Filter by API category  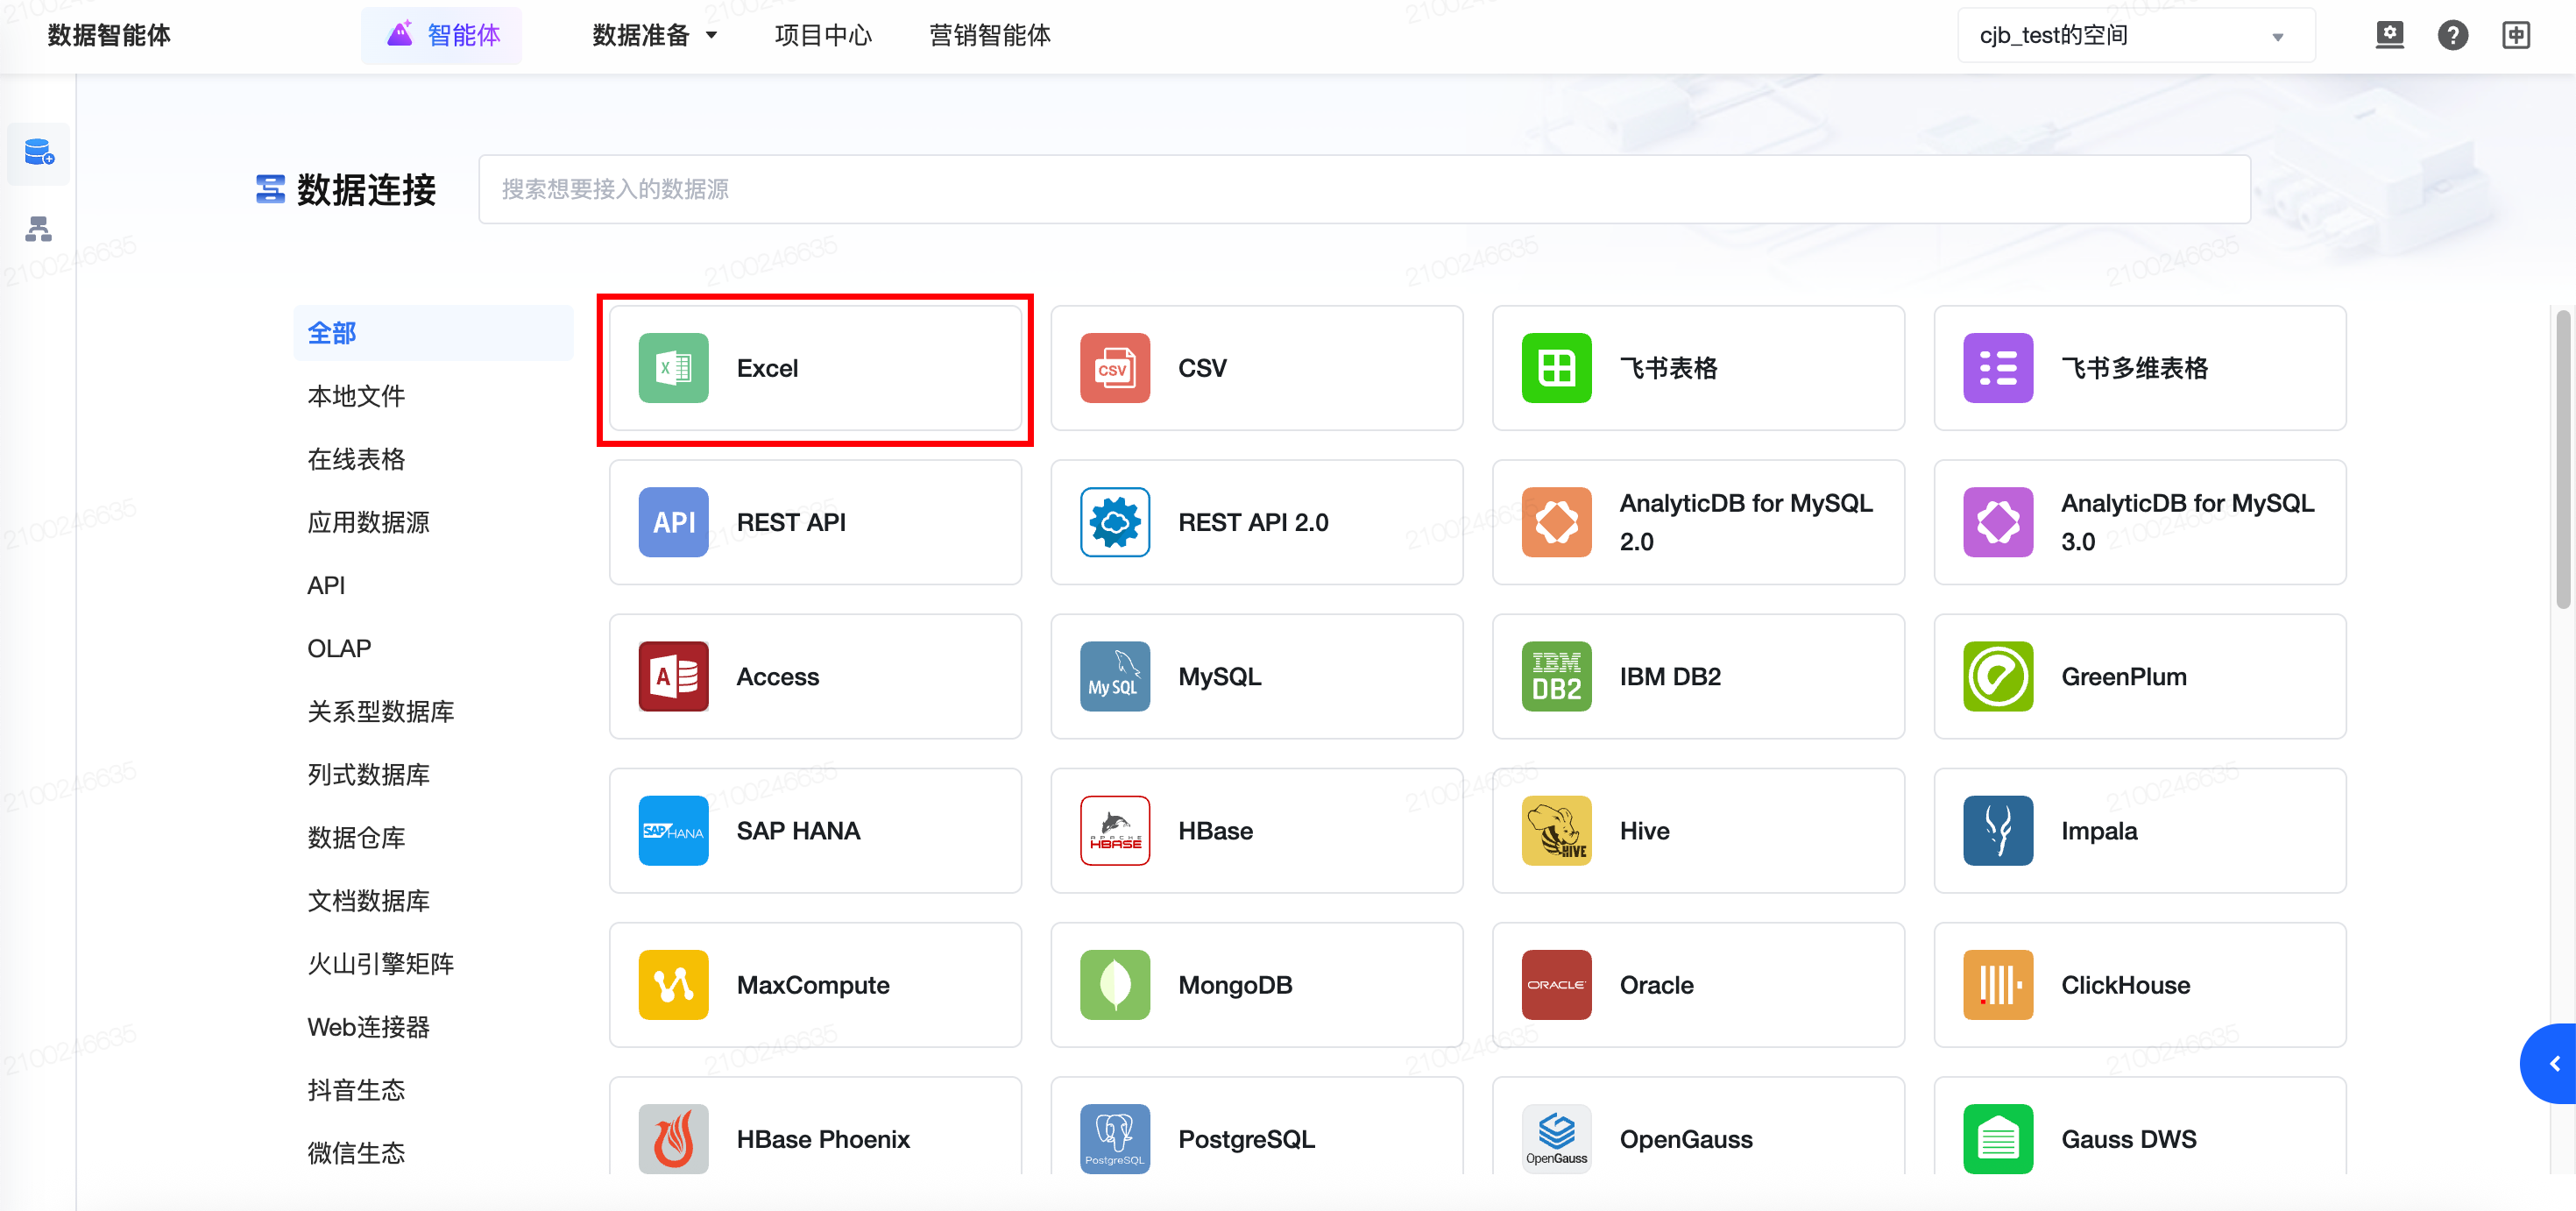coord(326,585)
